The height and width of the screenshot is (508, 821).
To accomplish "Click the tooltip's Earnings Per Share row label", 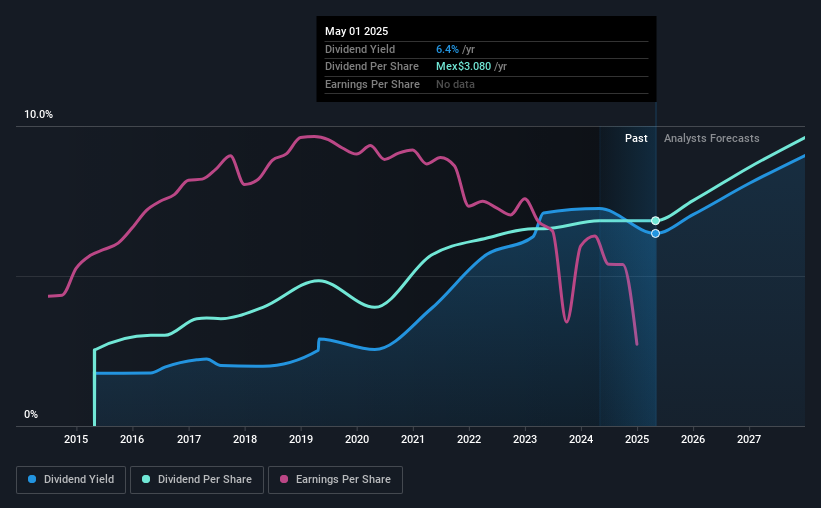I will click(372, 84).
